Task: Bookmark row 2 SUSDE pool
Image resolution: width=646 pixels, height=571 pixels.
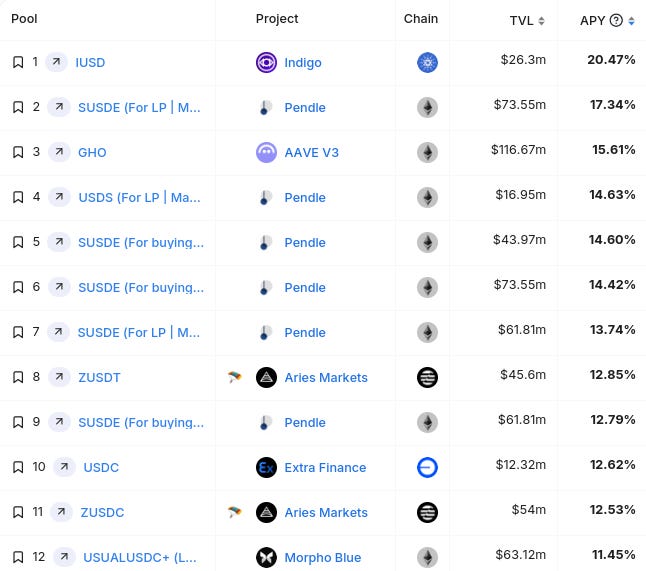Action: click(18, 108)
